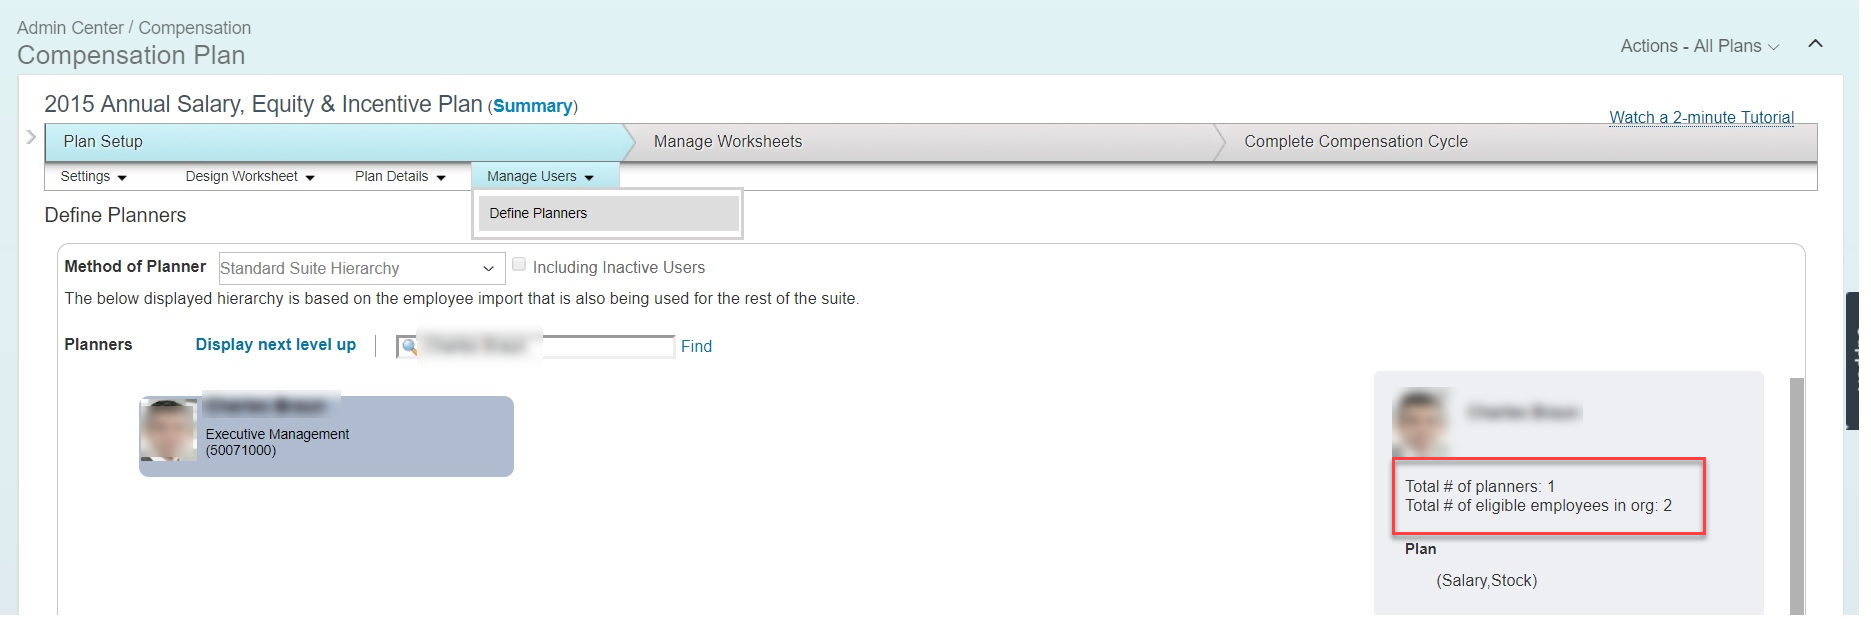Open Admin Center breadcrumb
Image resolution: width=1871 pixels, height=619 pixels.
click(x=70, y=28)
